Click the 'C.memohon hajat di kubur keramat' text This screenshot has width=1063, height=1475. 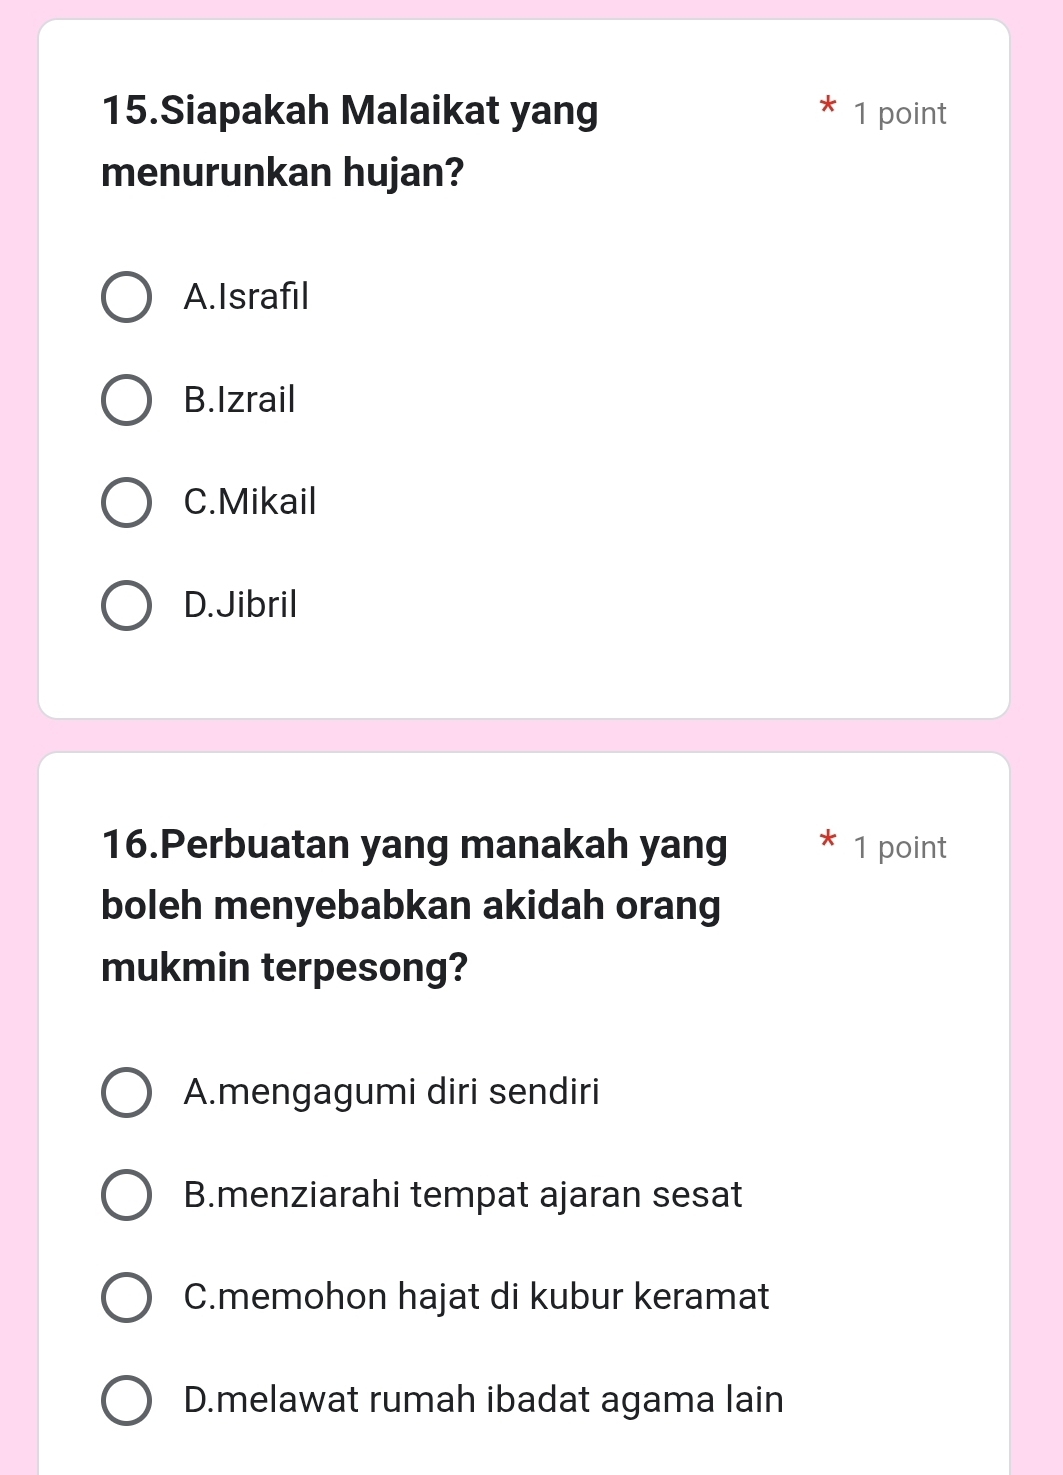[x=476, y=1297]
